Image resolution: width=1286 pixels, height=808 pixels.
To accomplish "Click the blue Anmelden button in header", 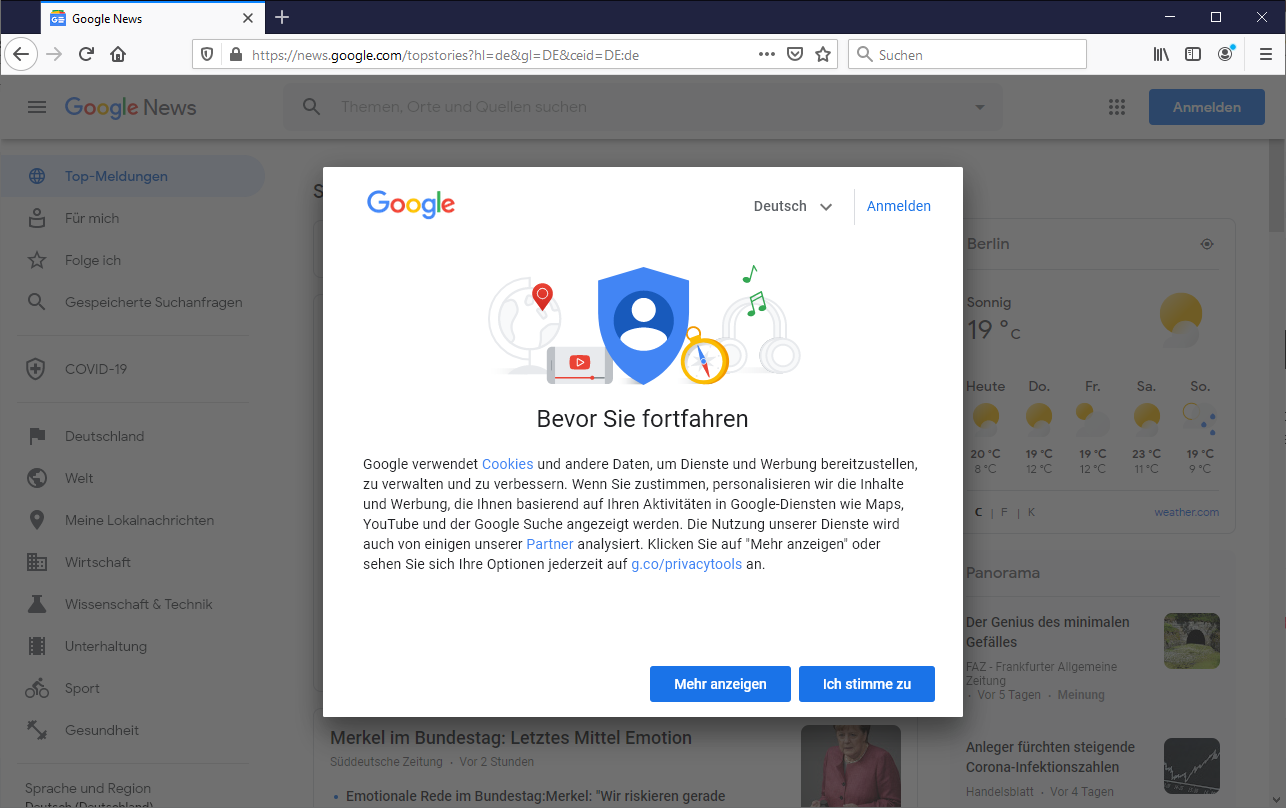I will pyautogui.click(x=1207, y=107).
